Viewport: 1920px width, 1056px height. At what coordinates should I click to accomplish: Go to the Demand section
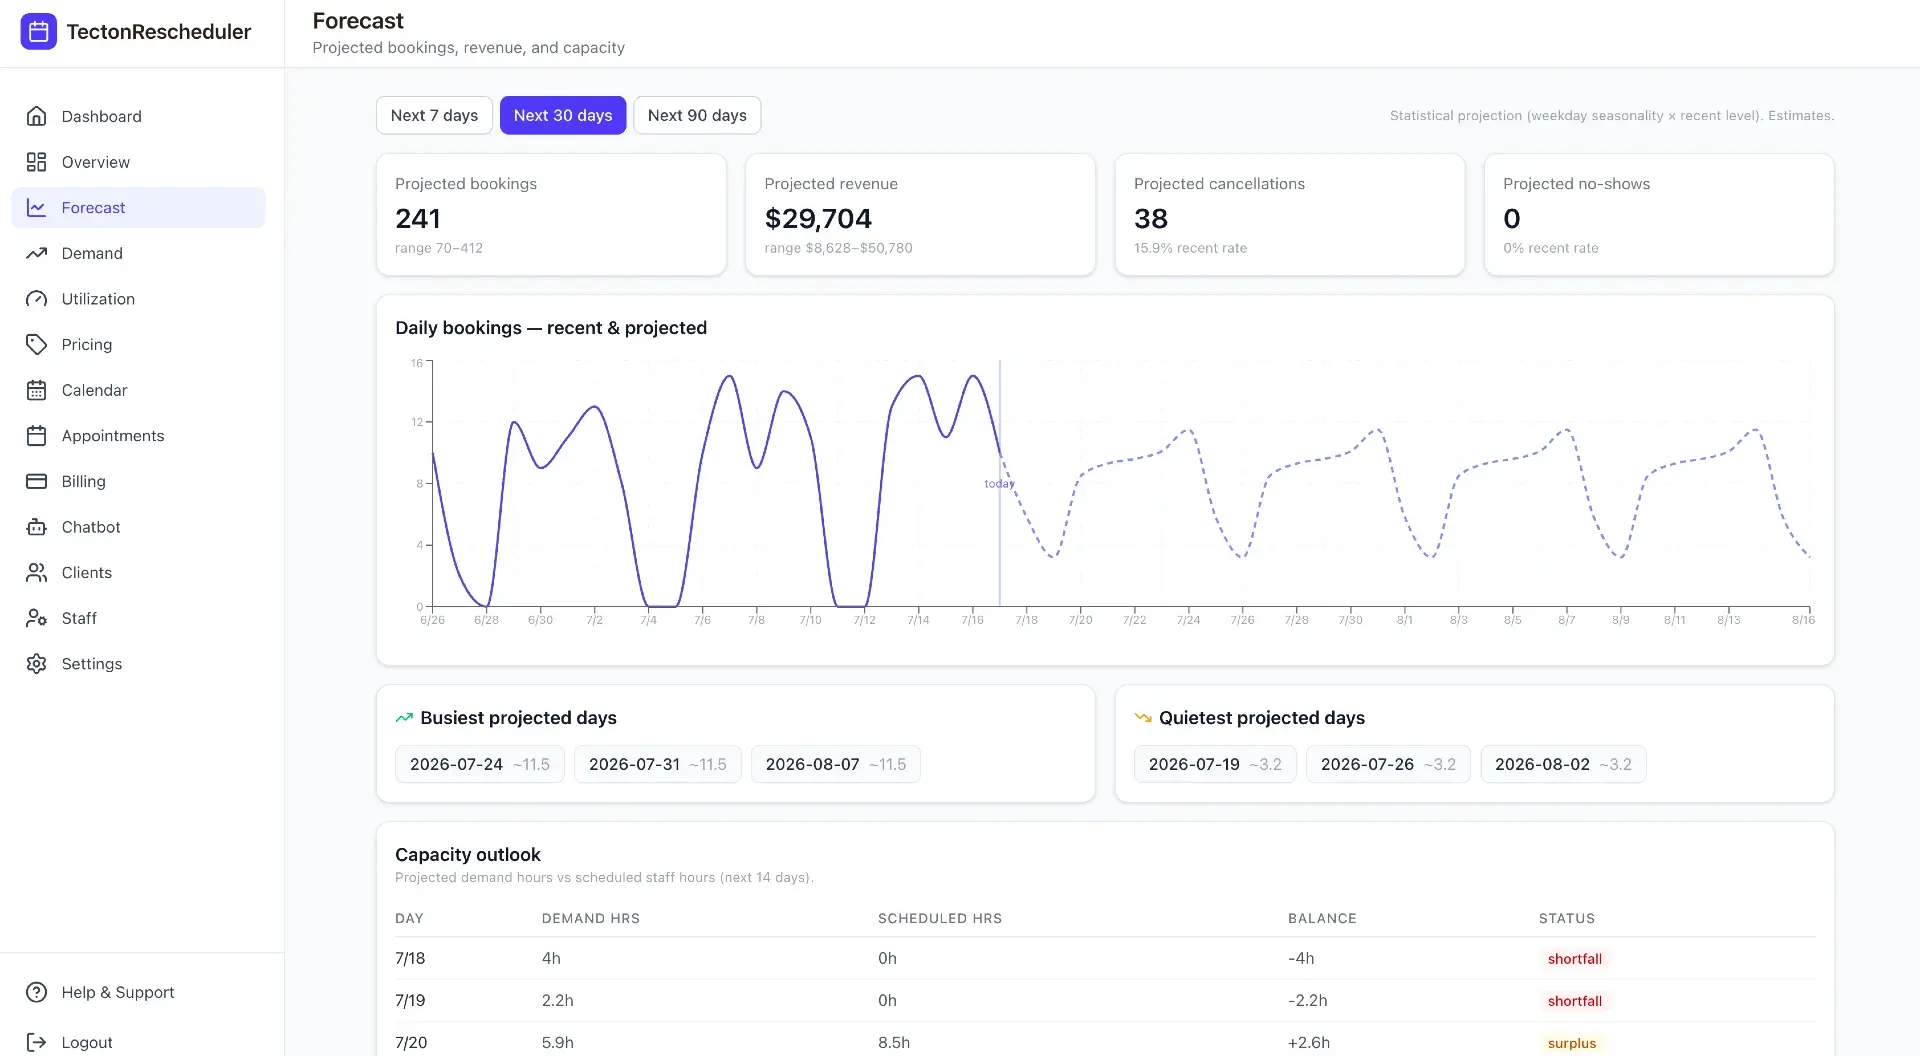pyautogui.click(x=138, y=253)
